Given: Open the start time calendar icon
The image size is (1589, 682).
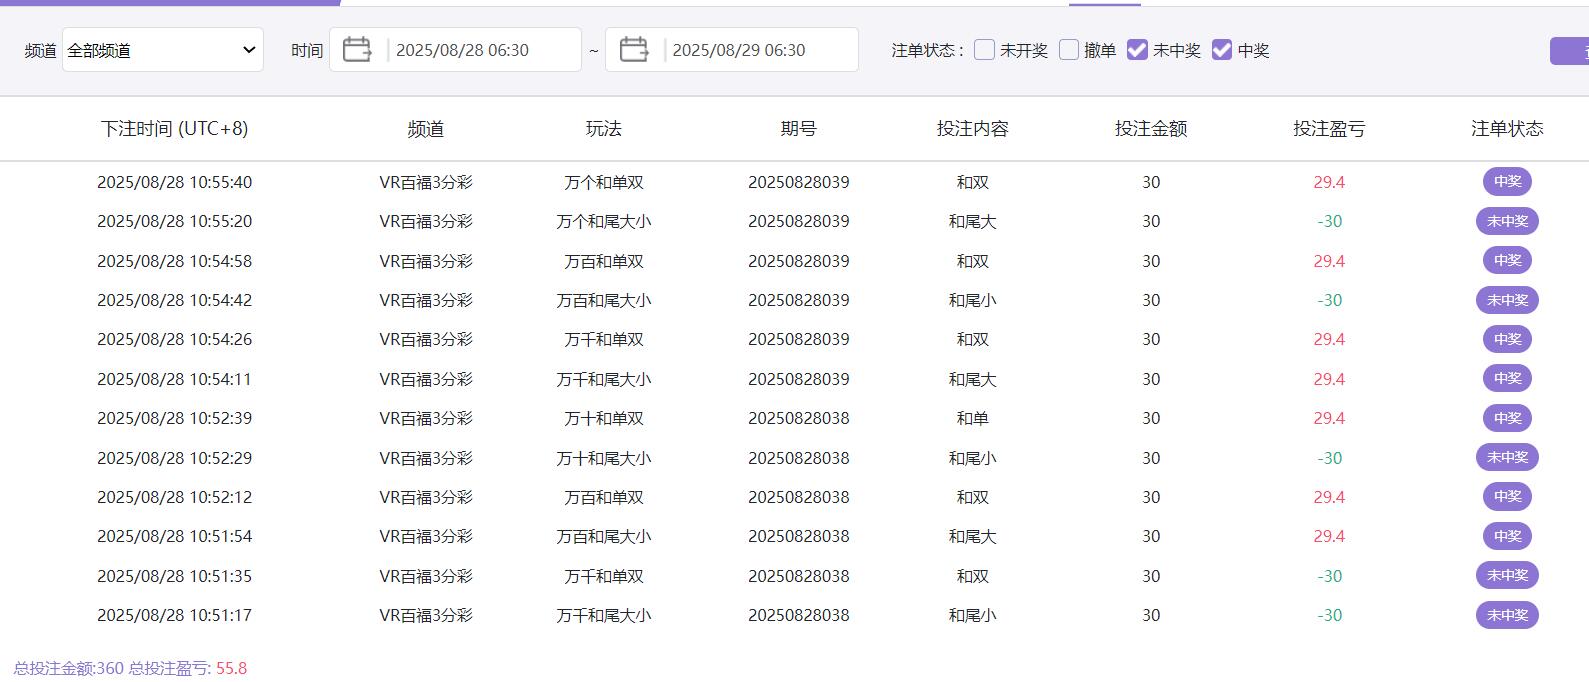Looking at the screenshot, I should click(x=357, y=49).
